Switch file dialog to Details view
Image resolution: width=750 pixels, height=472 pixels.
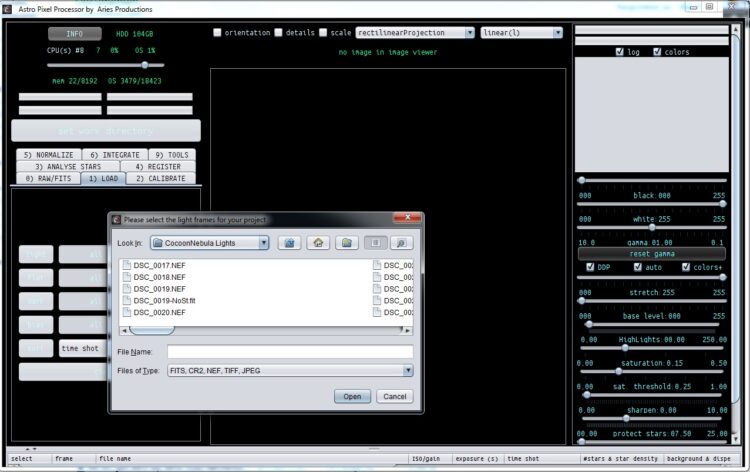401,243
